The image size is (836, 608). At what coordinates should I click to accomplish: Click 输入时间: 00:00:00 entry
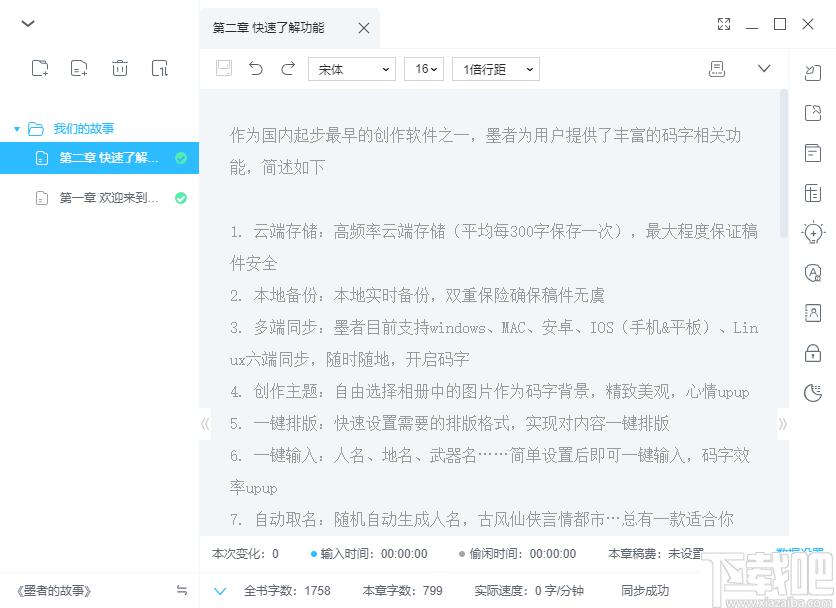pyautogui.click(x=369, y=554)
